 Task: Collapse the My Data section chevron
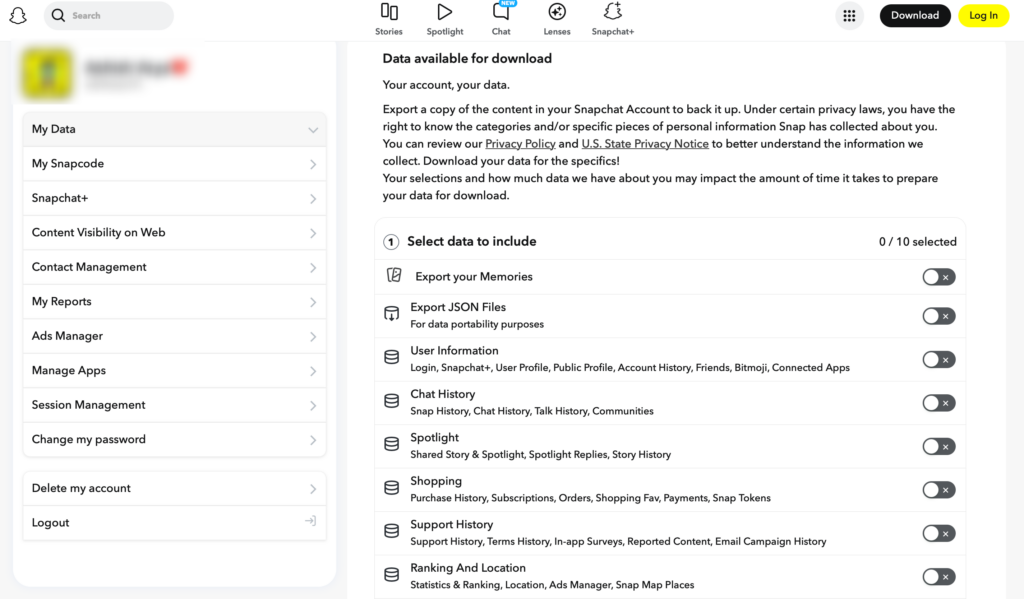tap(313, 130)
